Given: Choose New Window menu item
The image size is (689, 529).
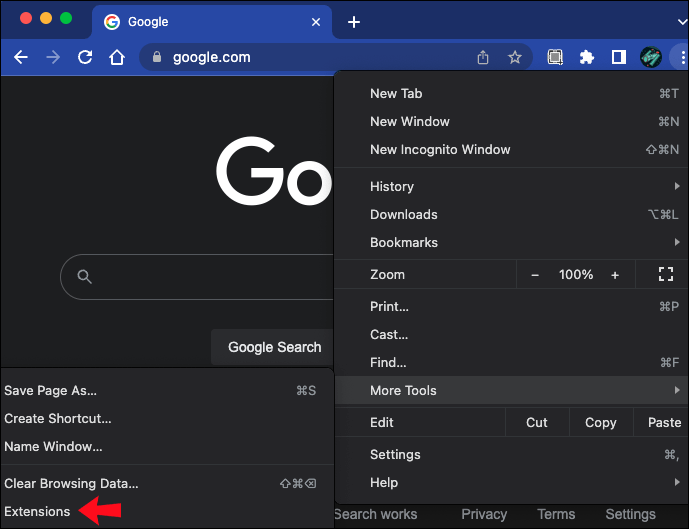Looking at the screenshot, I should (511, 122).
